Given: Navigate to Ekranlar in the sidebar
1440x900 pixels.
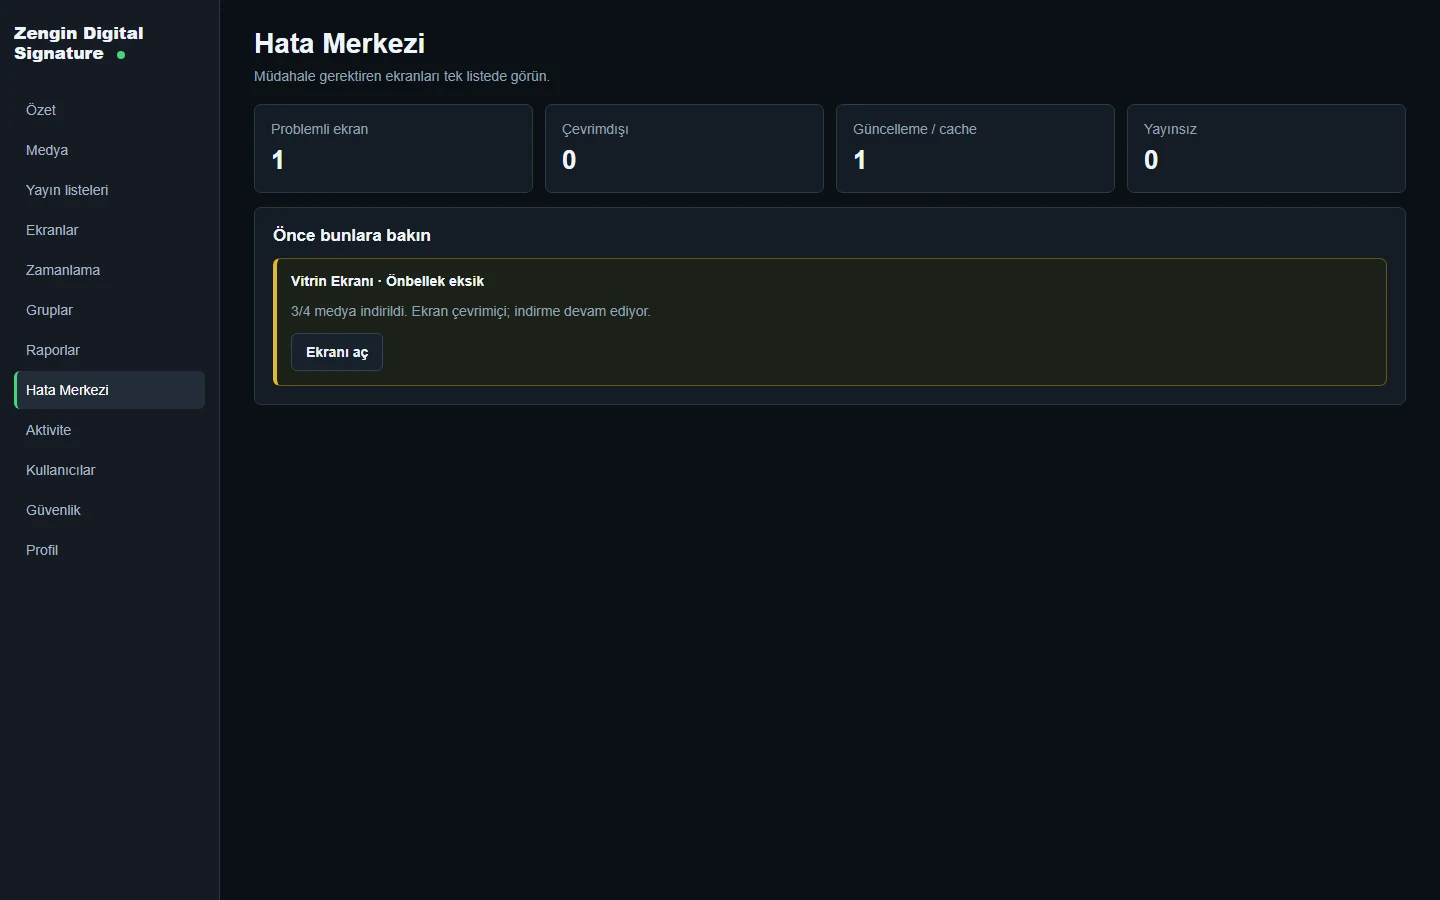Looking at the screenshot, I should (x=109, y=230).
